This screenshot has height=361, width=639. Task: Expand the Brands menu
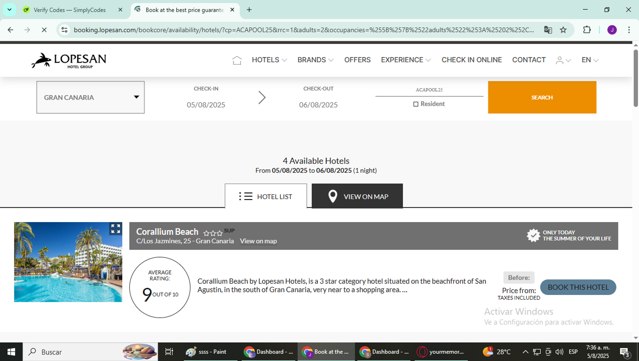click(x=315, y=60)
